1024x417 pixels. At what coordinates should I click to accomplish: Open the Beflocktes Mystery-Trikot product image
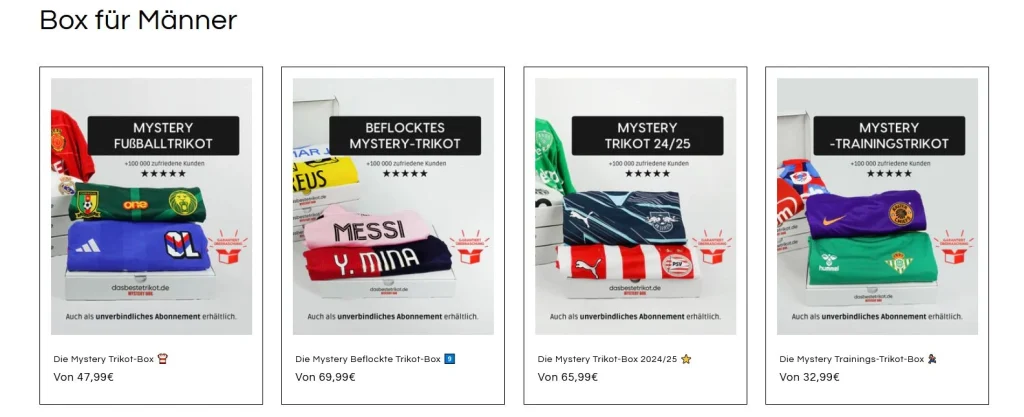tap(393, 206)
